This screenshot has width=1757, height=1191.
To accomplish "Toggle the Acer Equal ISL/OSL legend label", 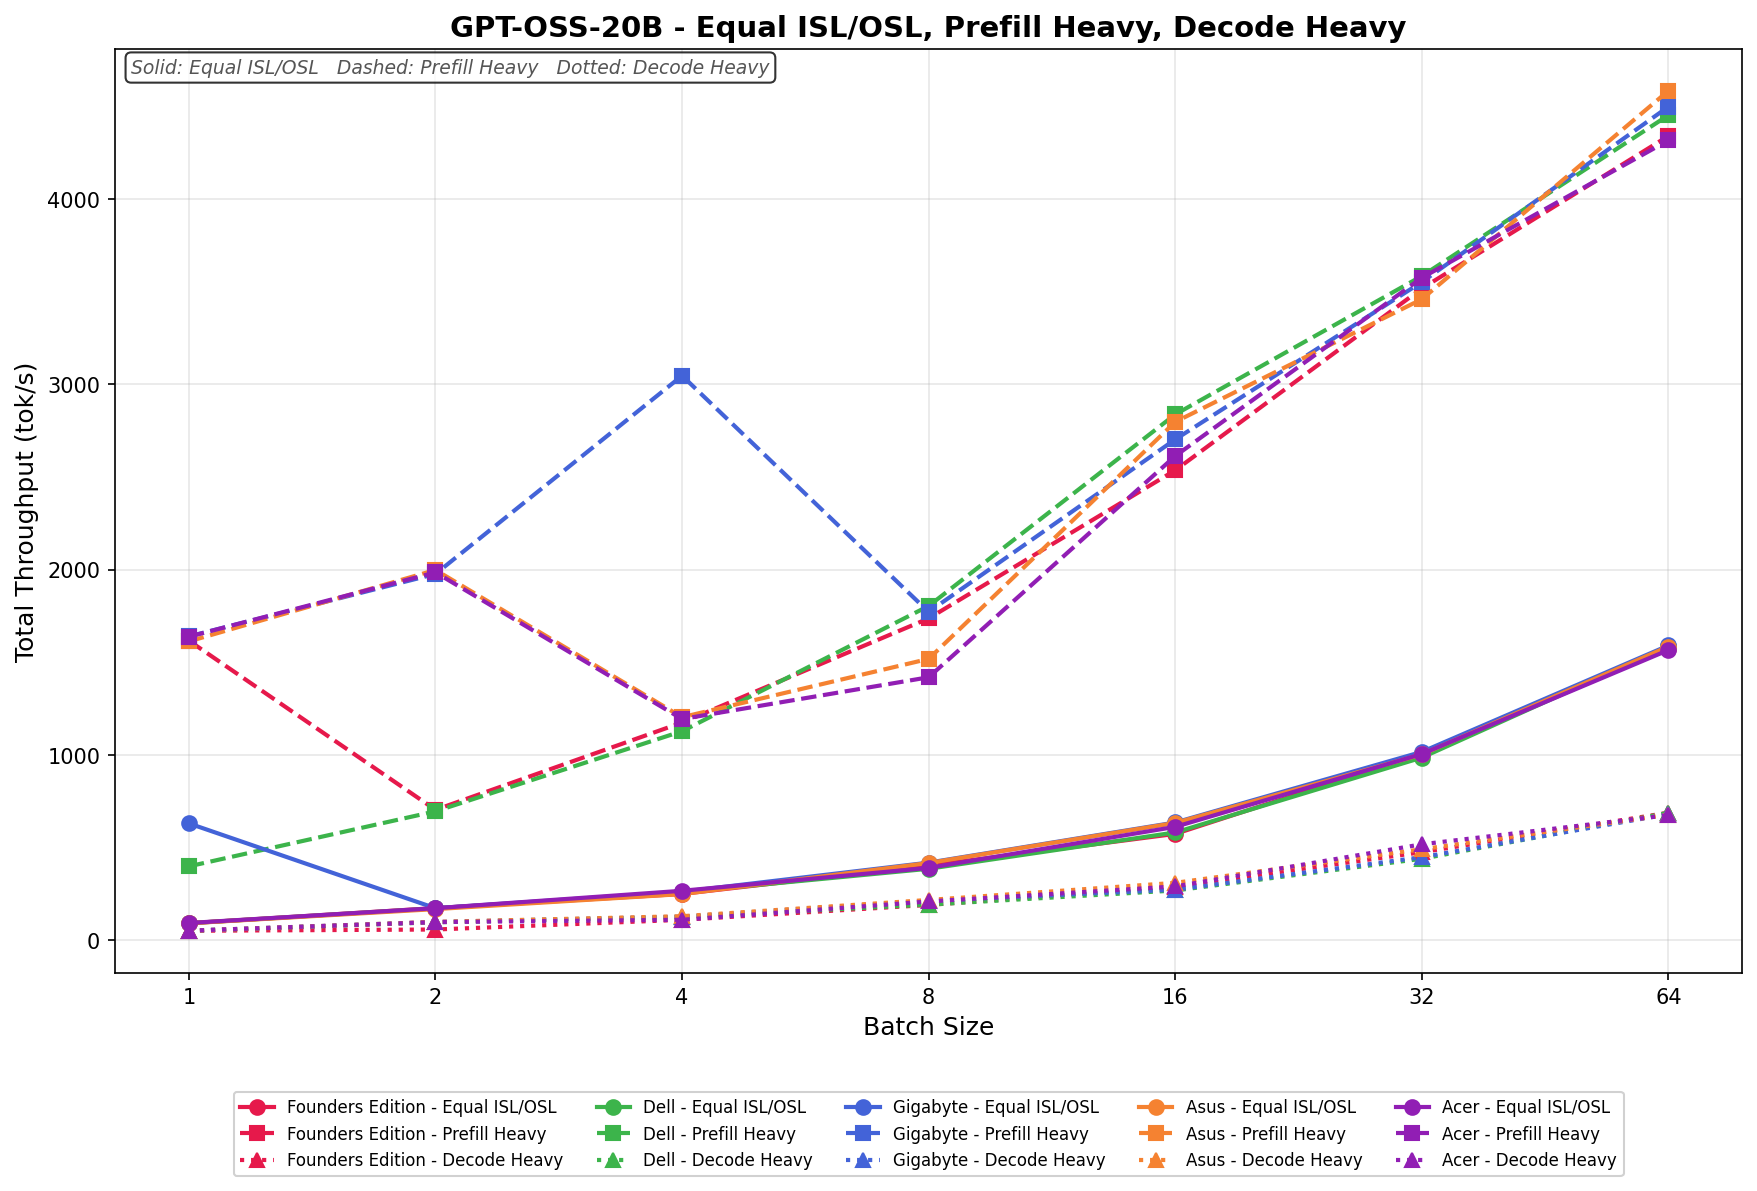I will click(1525, 1108).
